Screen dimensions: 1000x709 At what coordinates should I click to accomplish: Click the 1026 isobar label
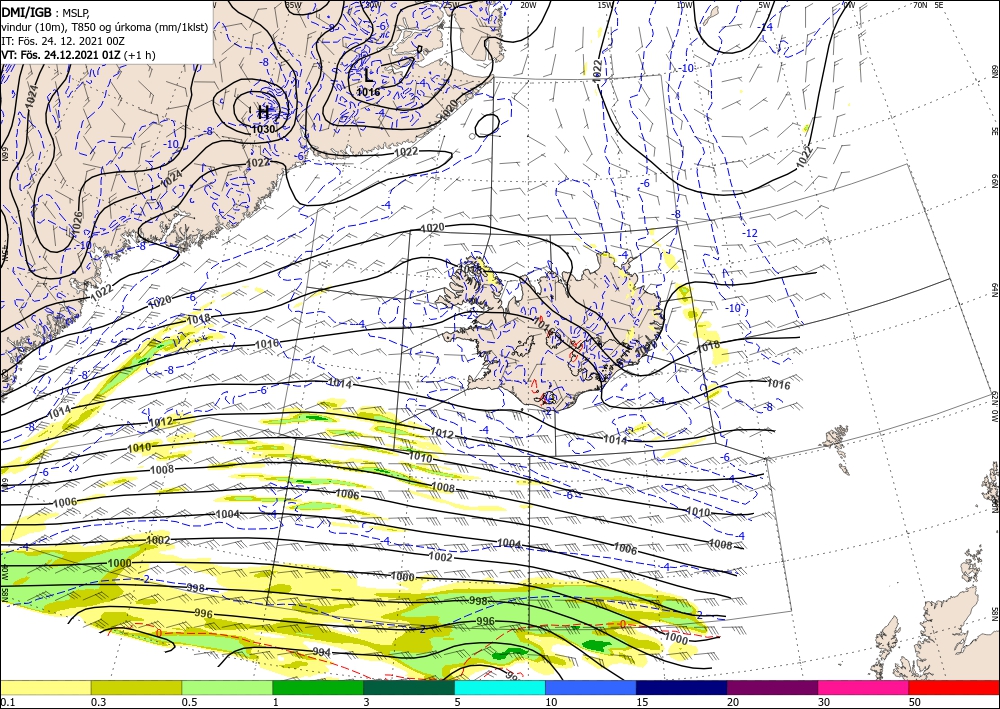78,223
